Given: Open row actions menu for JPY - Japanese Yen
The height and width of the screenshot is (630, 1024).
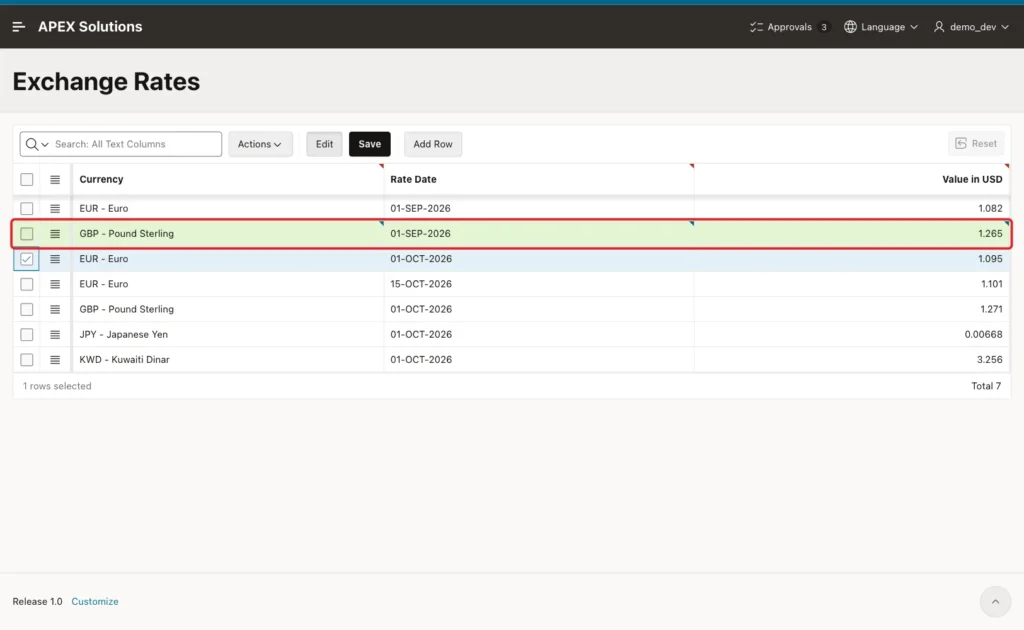Looking at the screenshot, I should [x=55, y=335].
